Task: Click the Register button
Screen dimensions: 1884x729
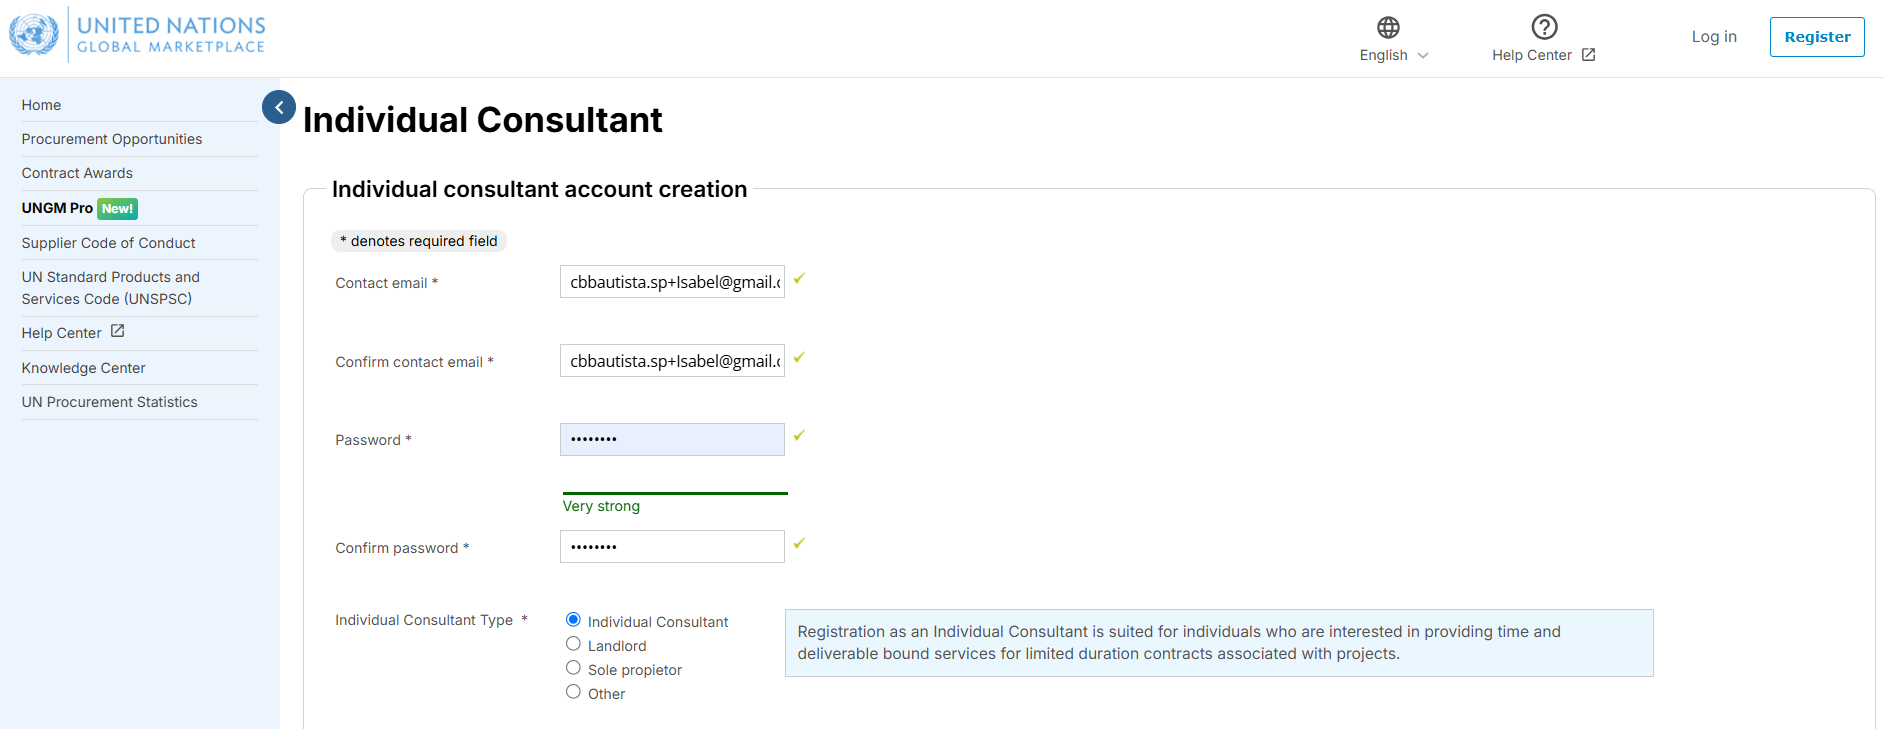Action: pos(1817,37)
